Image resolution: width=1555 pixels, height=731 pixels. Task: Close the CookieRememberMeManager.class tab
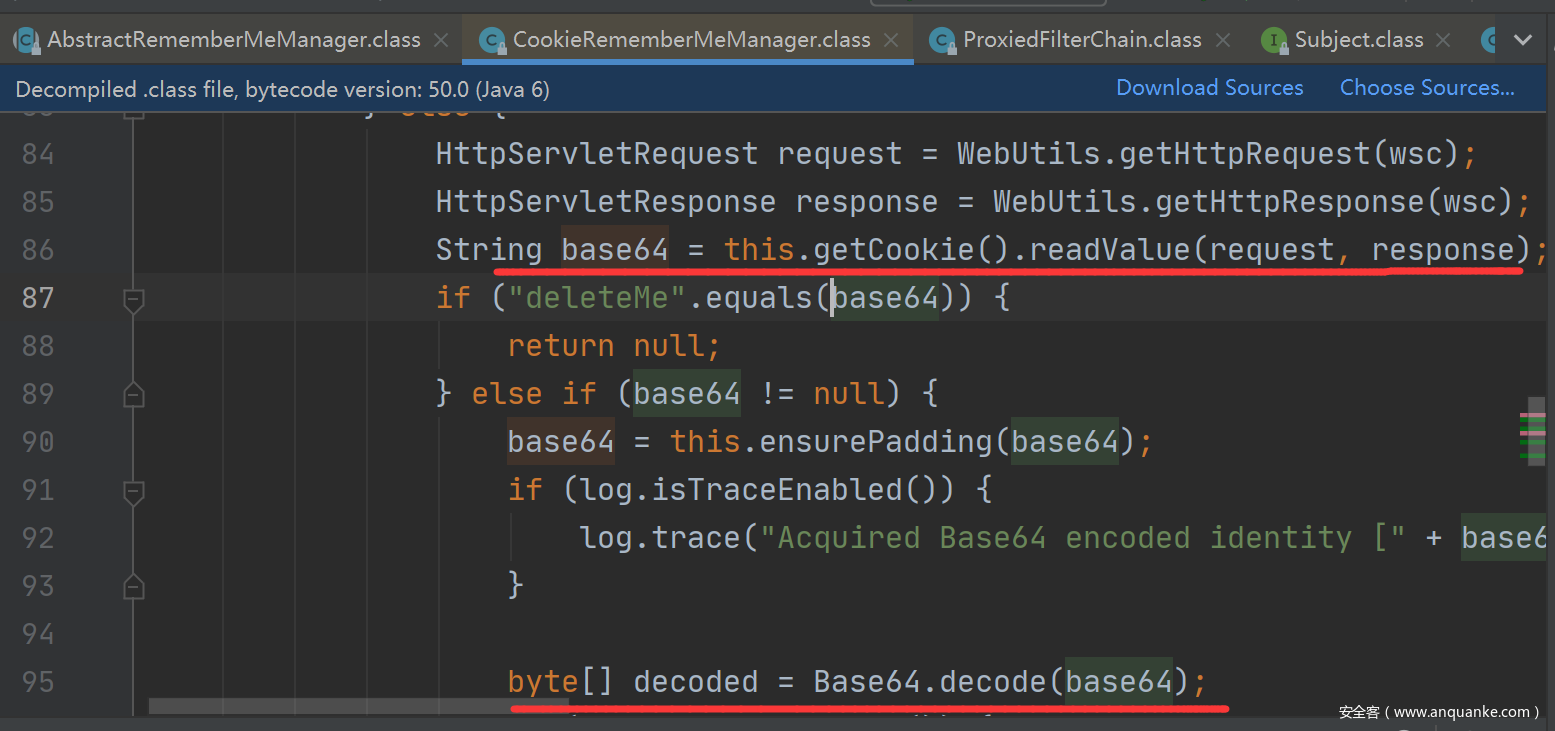point(892,41)
